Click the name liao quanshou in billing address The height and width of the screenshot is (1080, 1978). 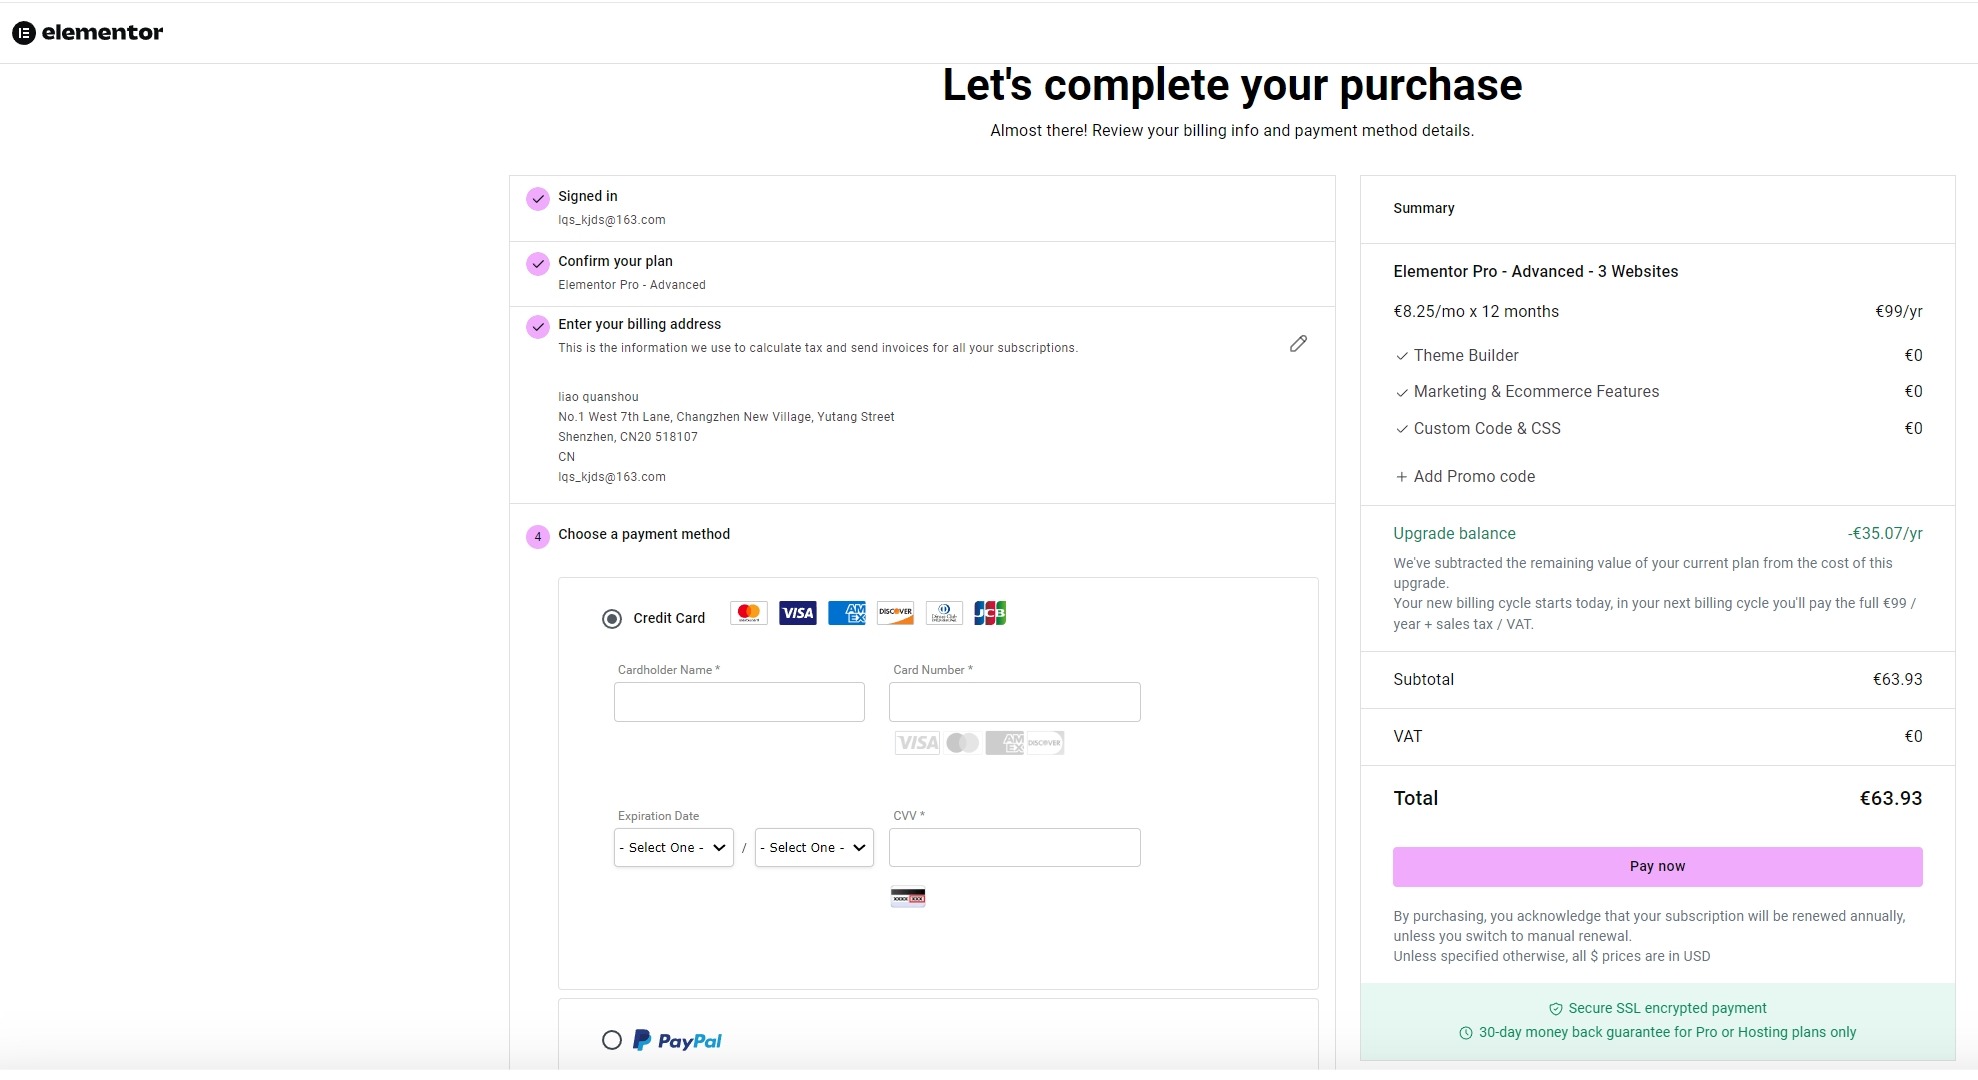pos(598,397)
